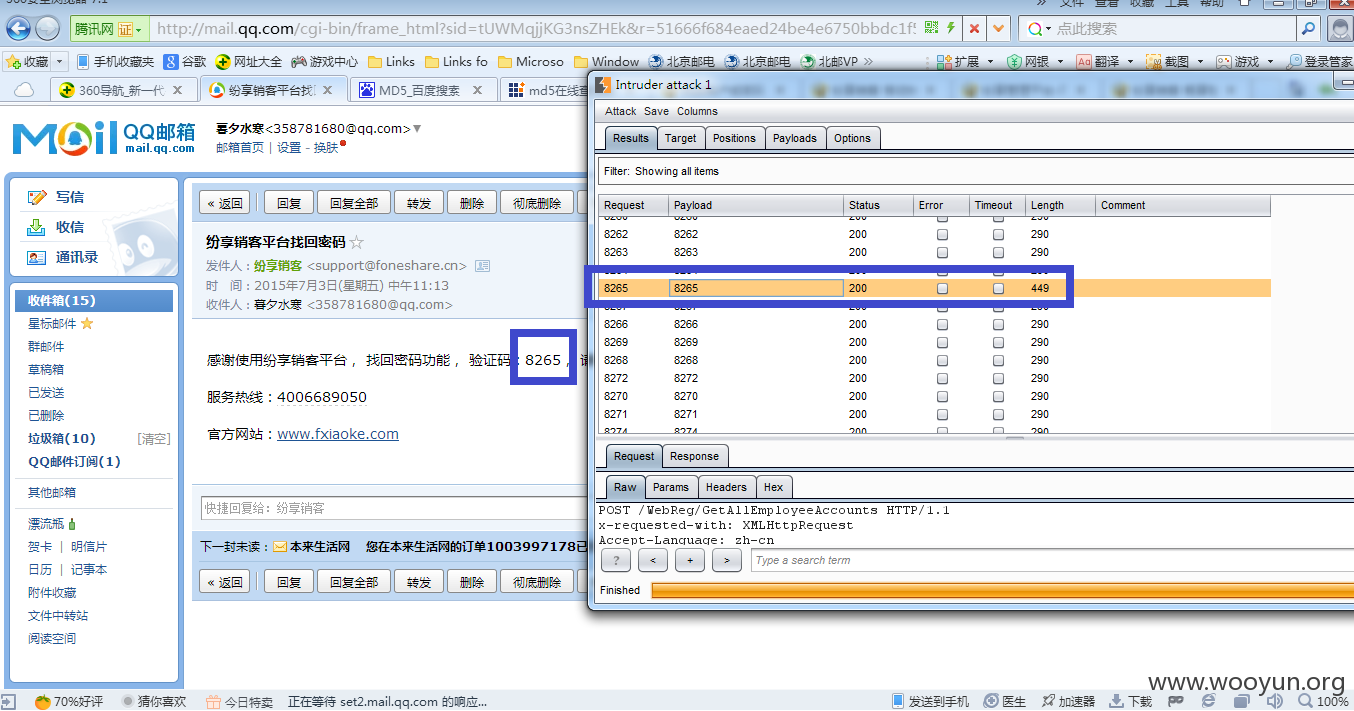Open the 收件箱(15) inbox folder
1354x711 pixels.
click(x=95, y=300)
